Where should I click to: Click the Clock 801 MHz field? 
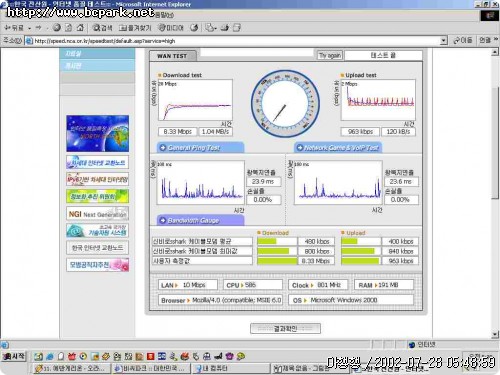[x=318, y=285]
